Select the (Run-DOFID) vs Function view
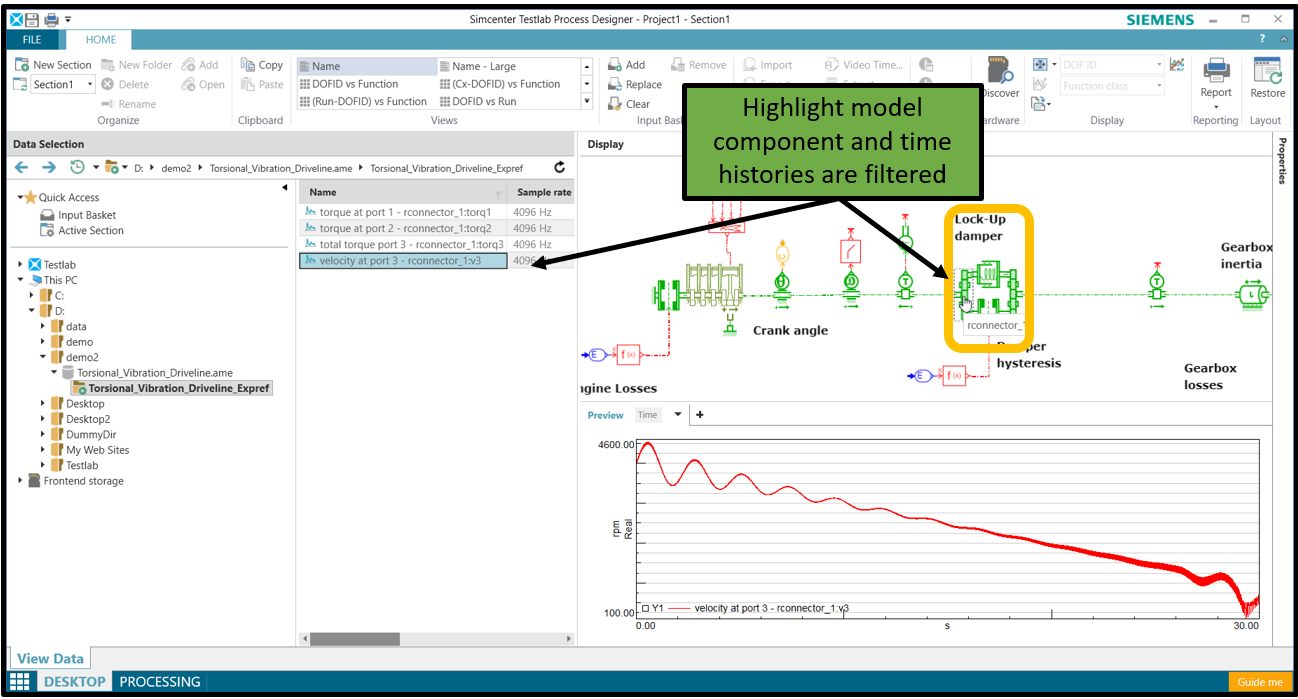1298x699 pixels. pos(367,101)
